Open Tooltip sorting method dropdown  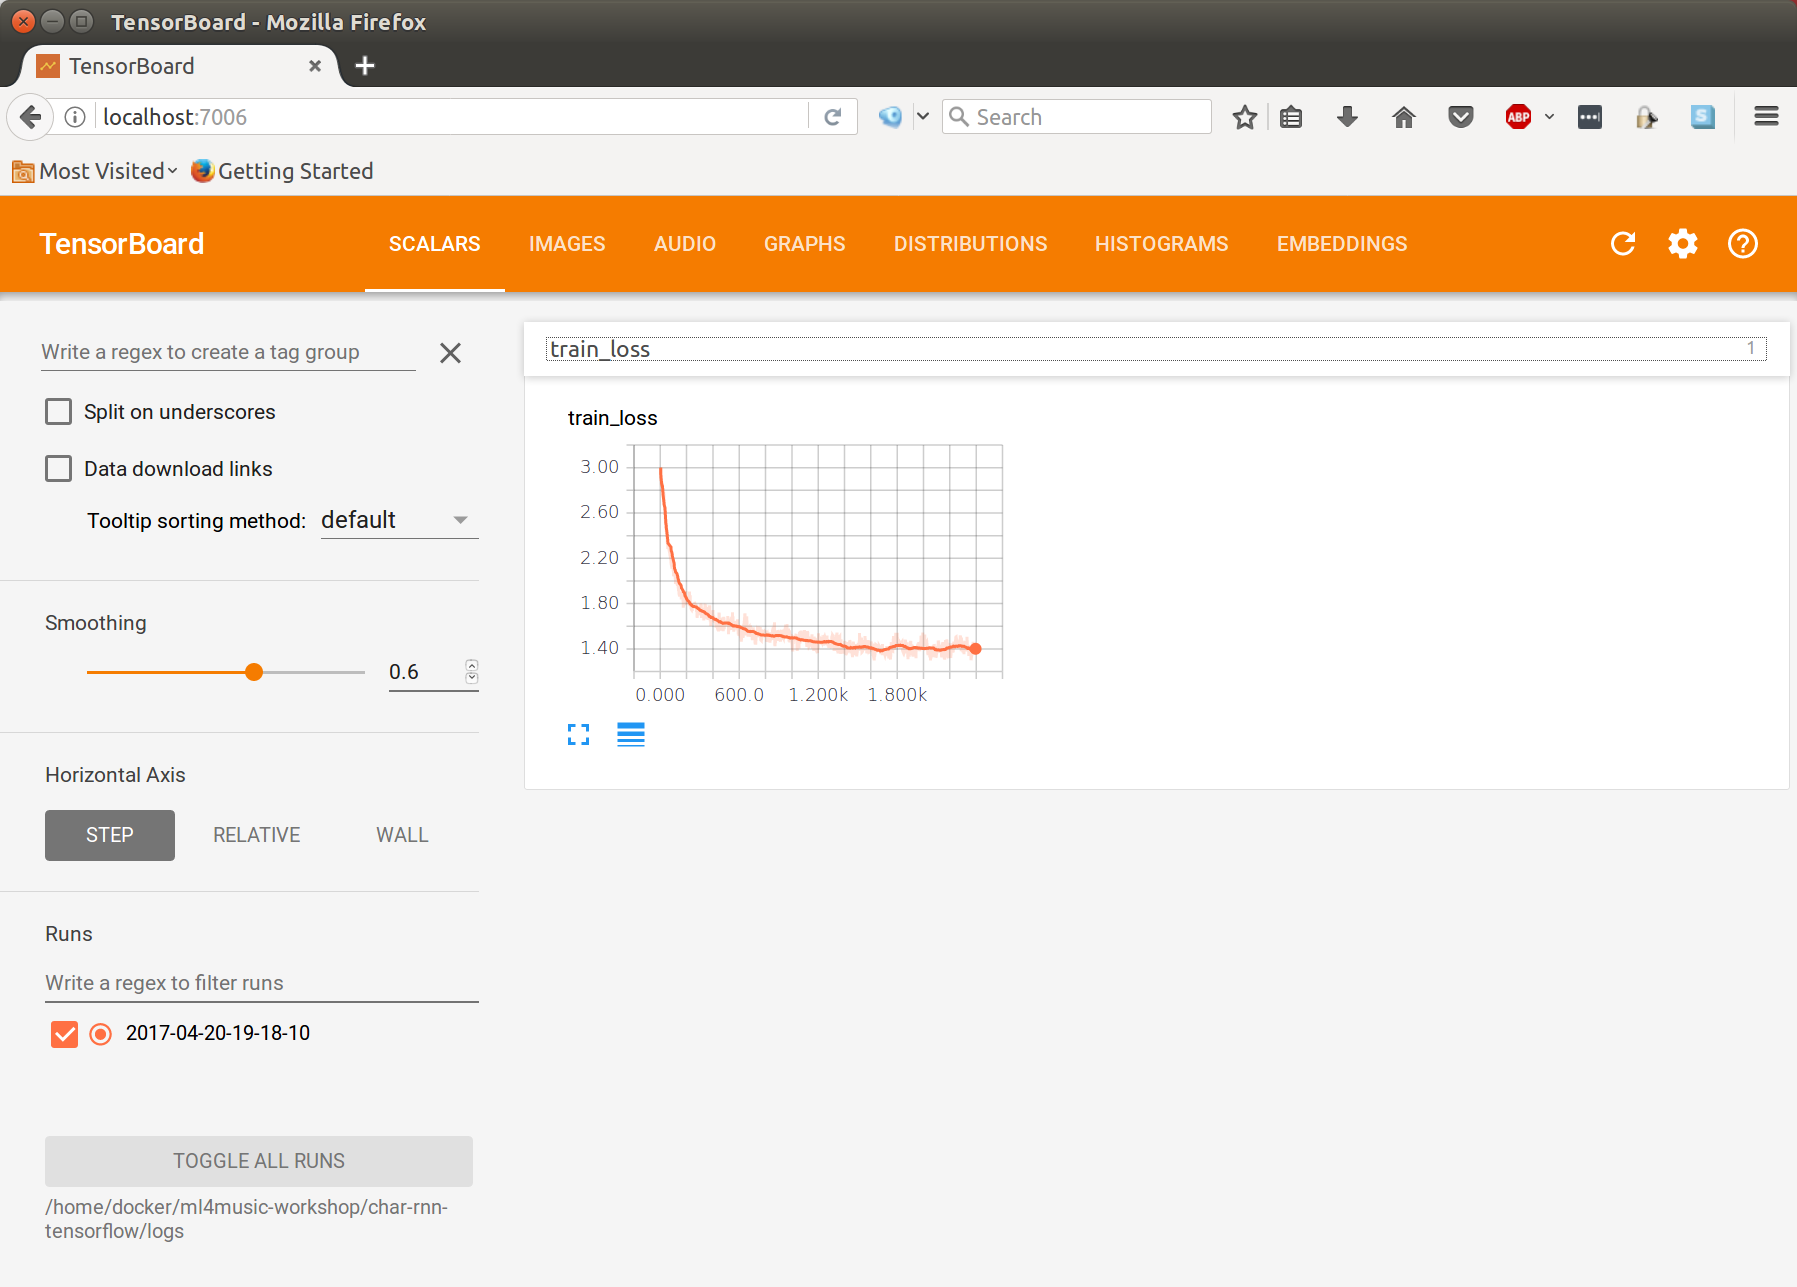click(x=399, y=520)
